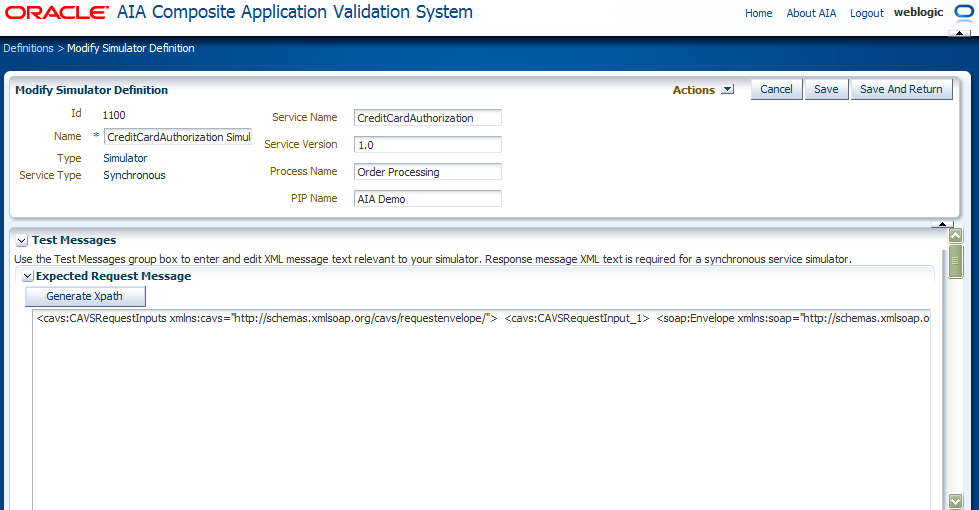Viewport: 979px width, 510px height.
Task: Open the Home link
Action: tap(758, 13)
